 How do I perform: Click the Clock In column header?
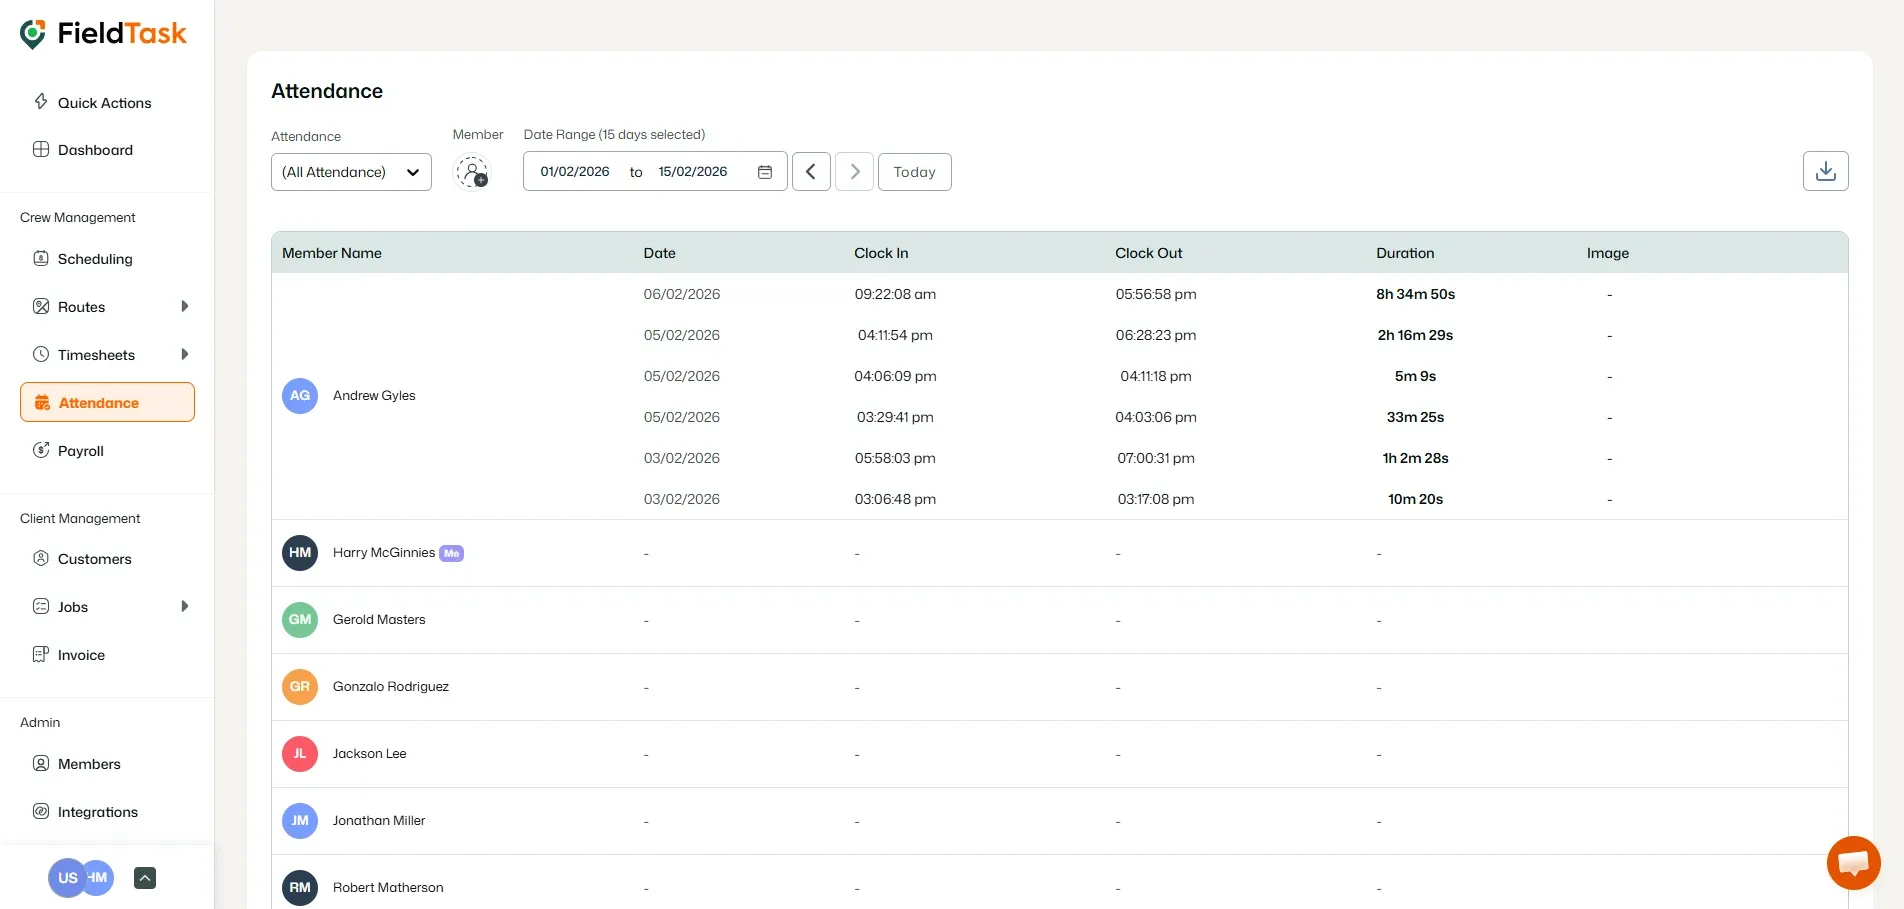[881, 253]
